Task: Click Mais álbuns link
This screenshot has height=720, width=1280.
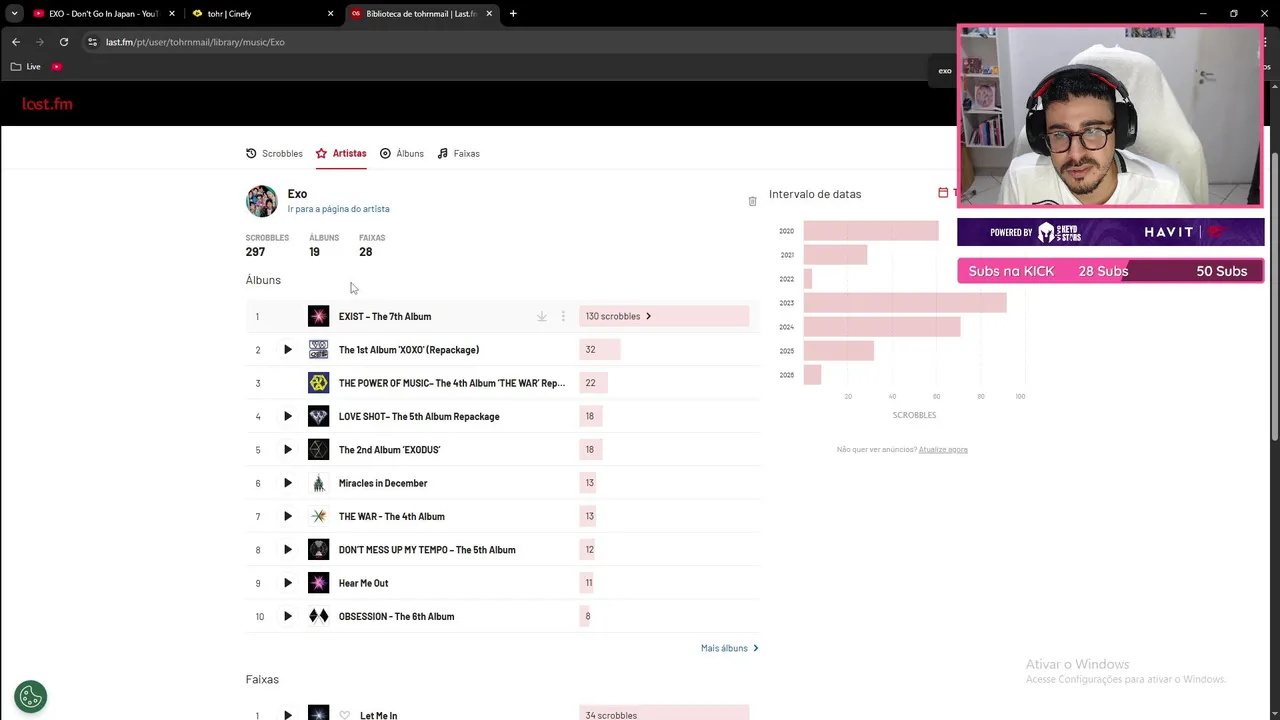Action: (729, 648)
